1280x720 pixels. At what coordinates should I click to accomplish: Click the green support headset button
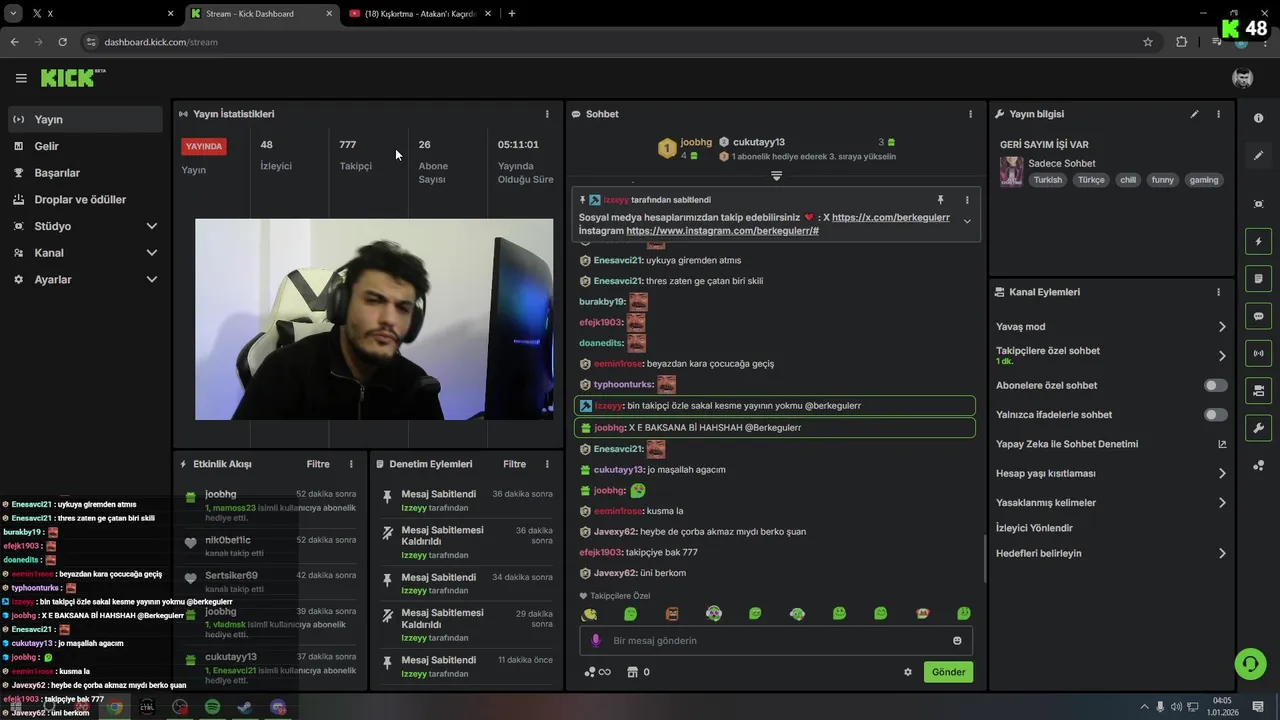(x=1250, y=663)
